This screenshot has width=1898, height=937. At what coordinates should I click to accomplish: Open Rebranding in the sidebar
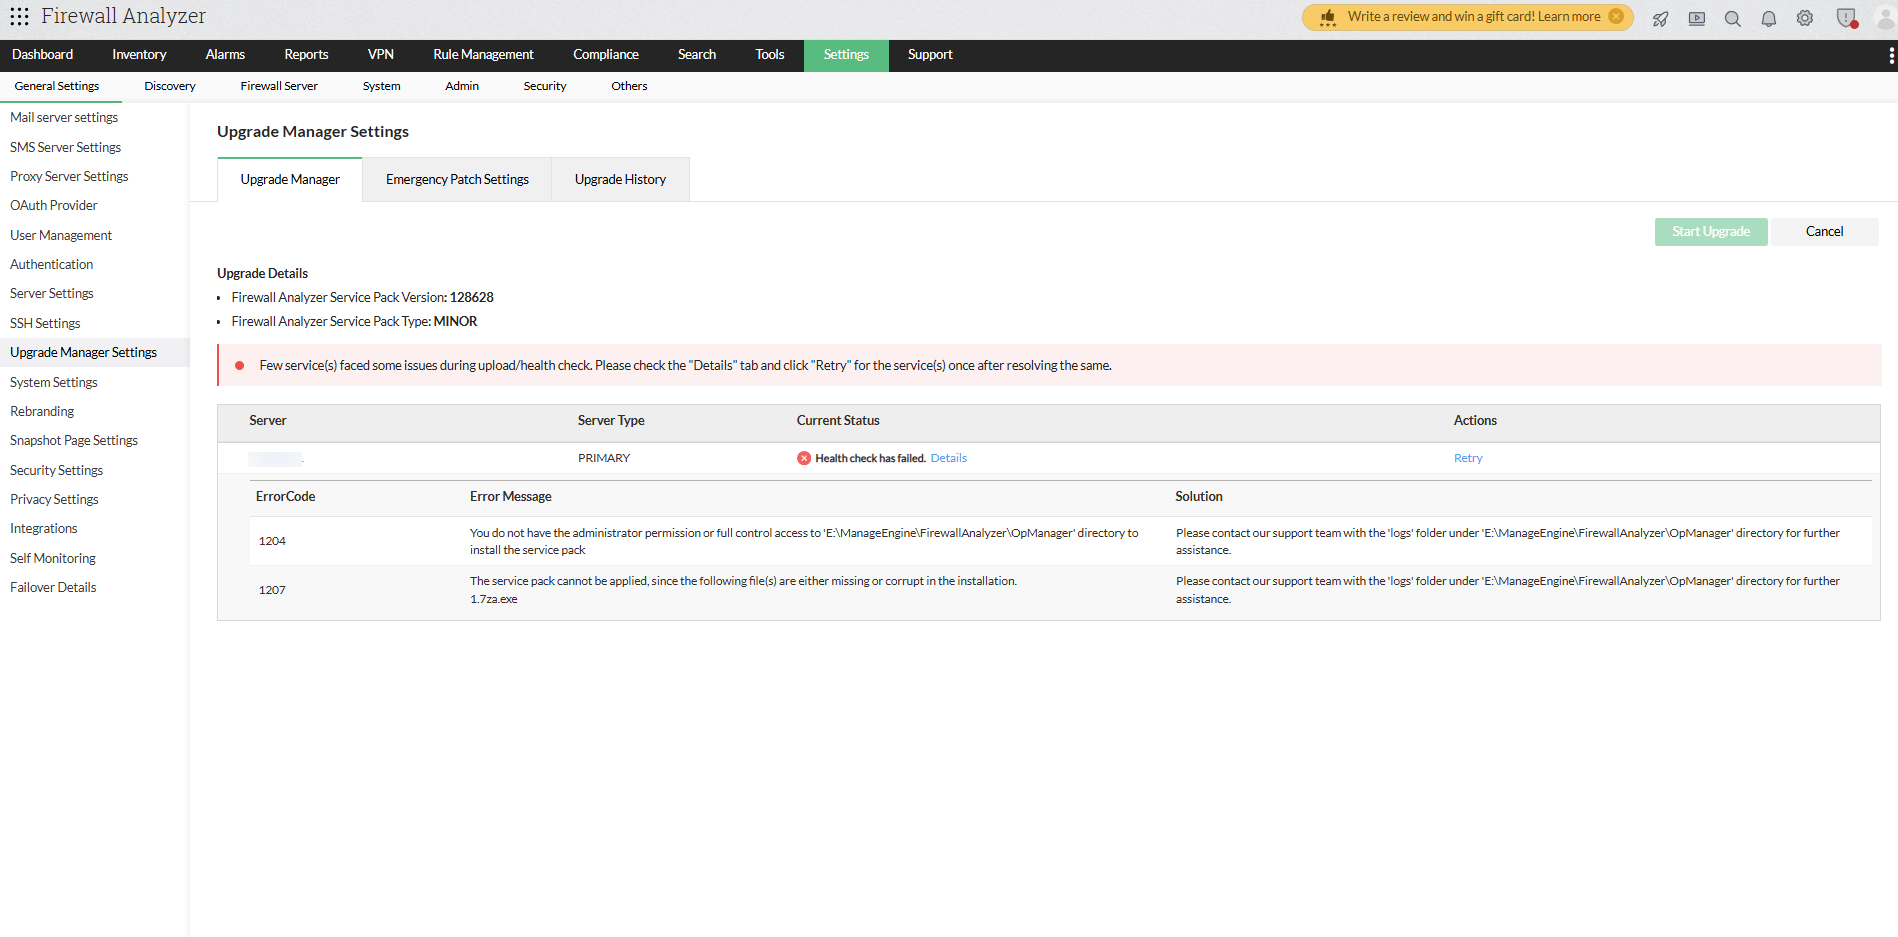click(42, 411)
